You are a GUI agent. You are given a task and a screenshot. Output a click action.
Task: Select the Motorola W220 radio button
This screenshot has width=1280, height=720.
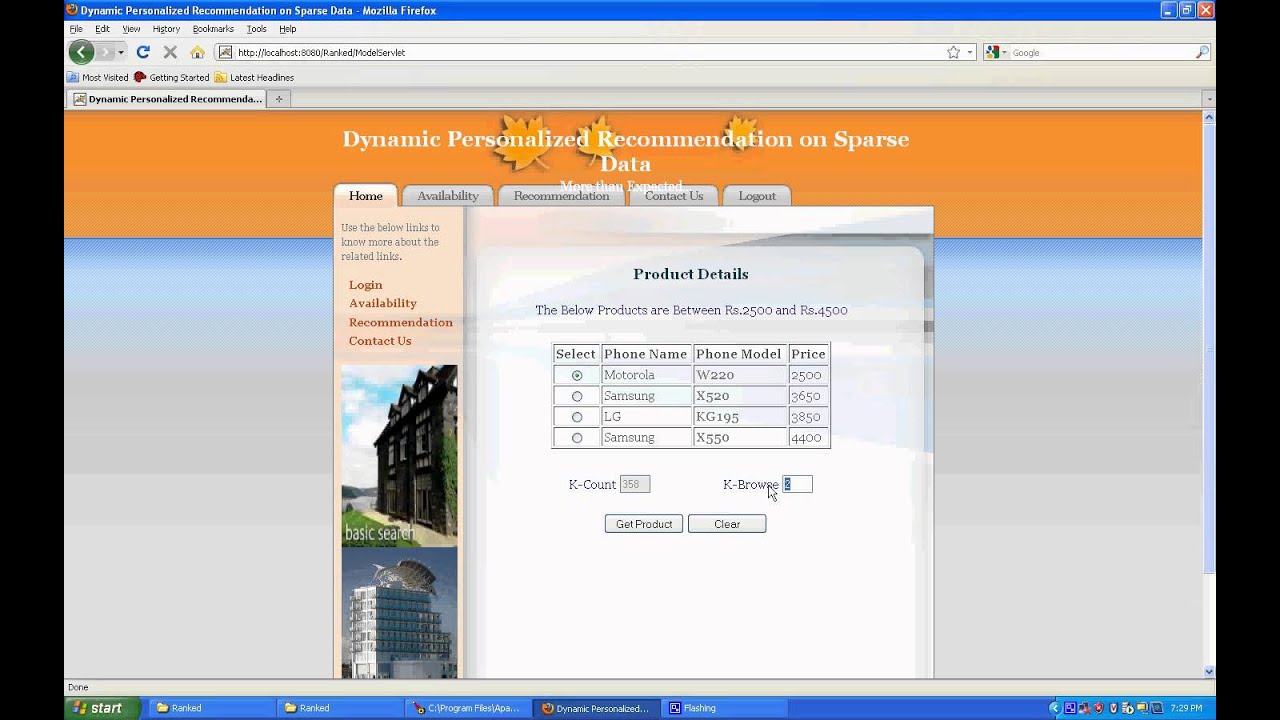point(577,376)
